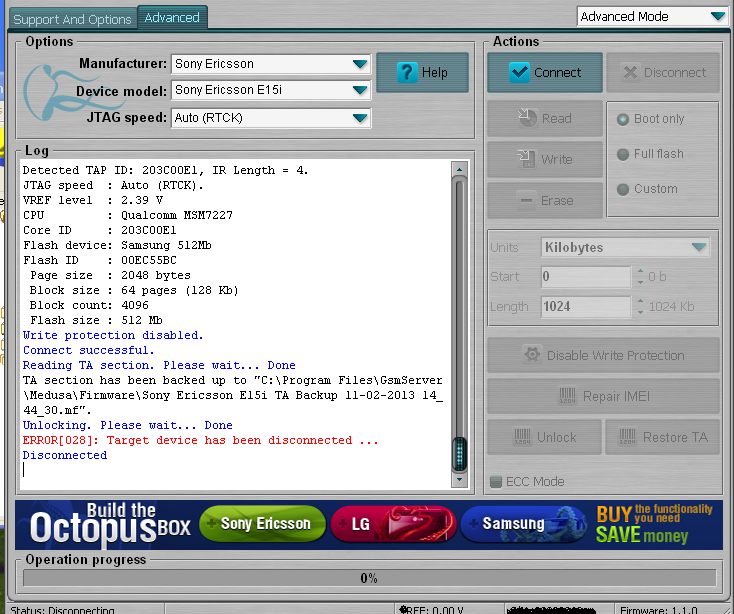
Task: Switch to the Advanced tab
Action: 172,17
